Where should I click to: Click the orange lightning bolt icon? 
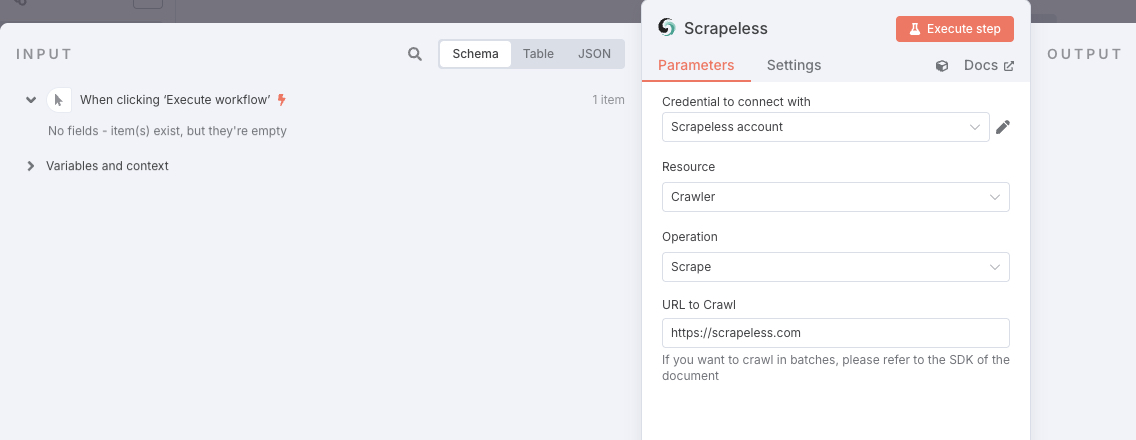pos(282,100)
